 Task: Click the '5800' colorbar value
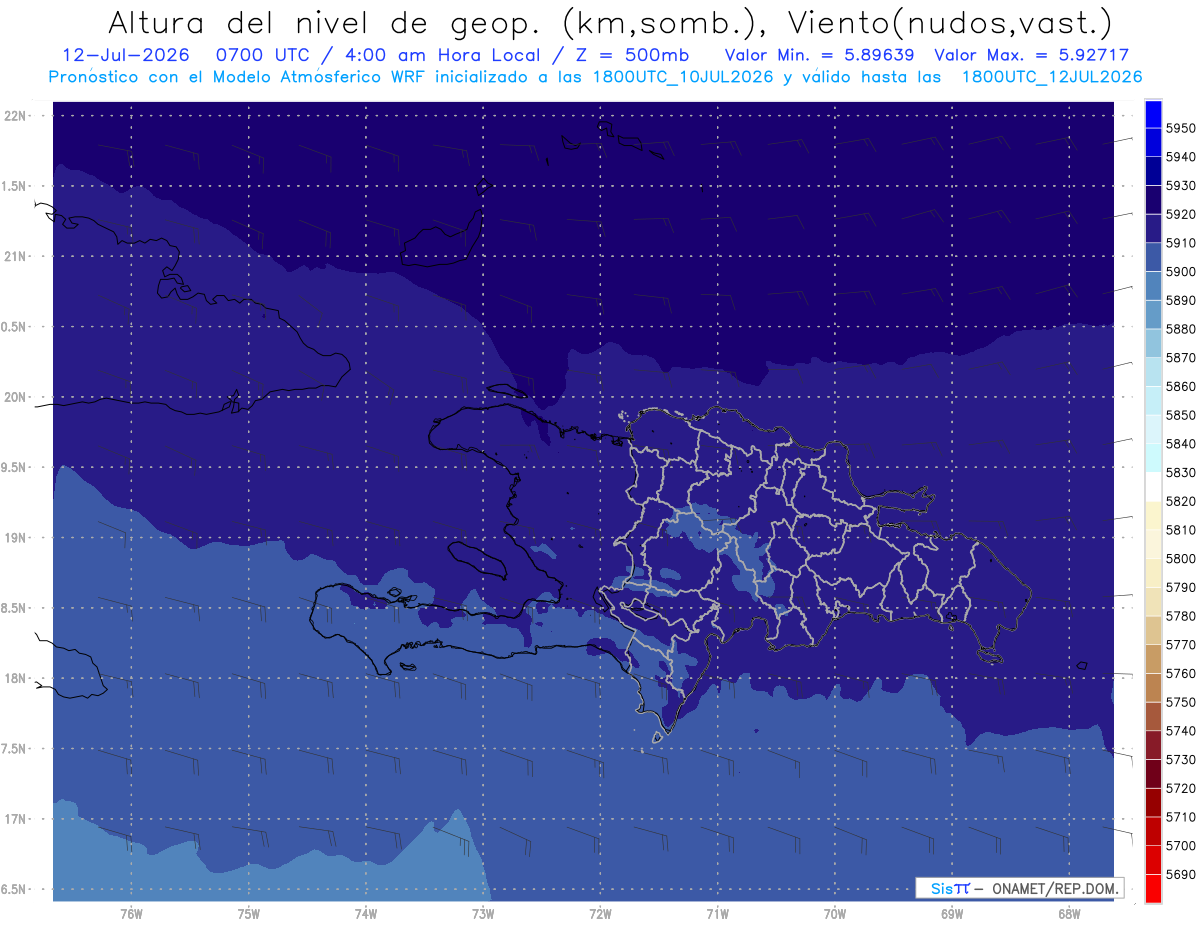[1181, 558]
